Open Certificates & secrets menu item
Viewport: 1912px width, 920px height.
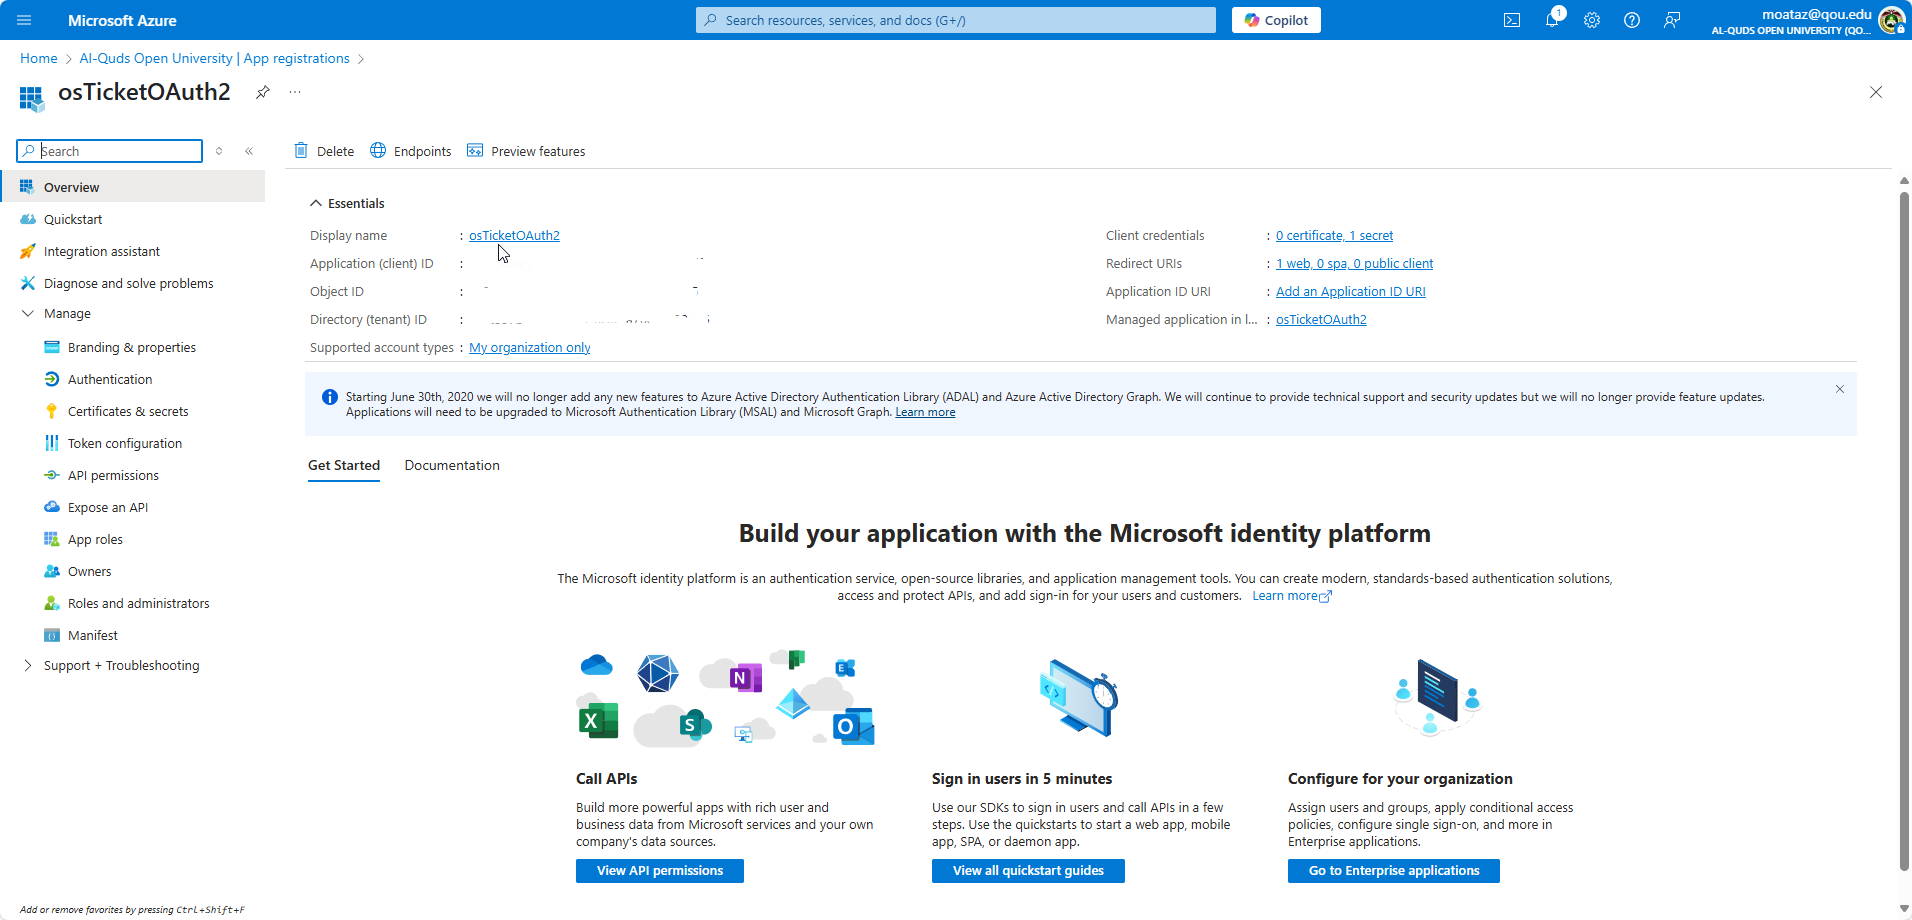point(128,411)
